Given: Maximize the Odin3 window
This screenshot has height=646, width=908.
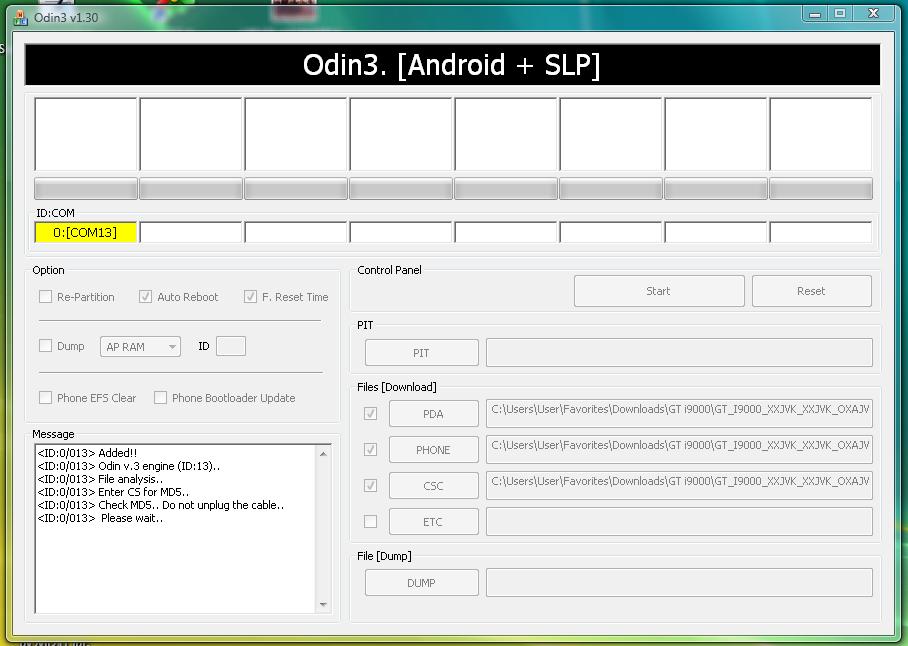Looking at the screenshot, I should 840,14.
